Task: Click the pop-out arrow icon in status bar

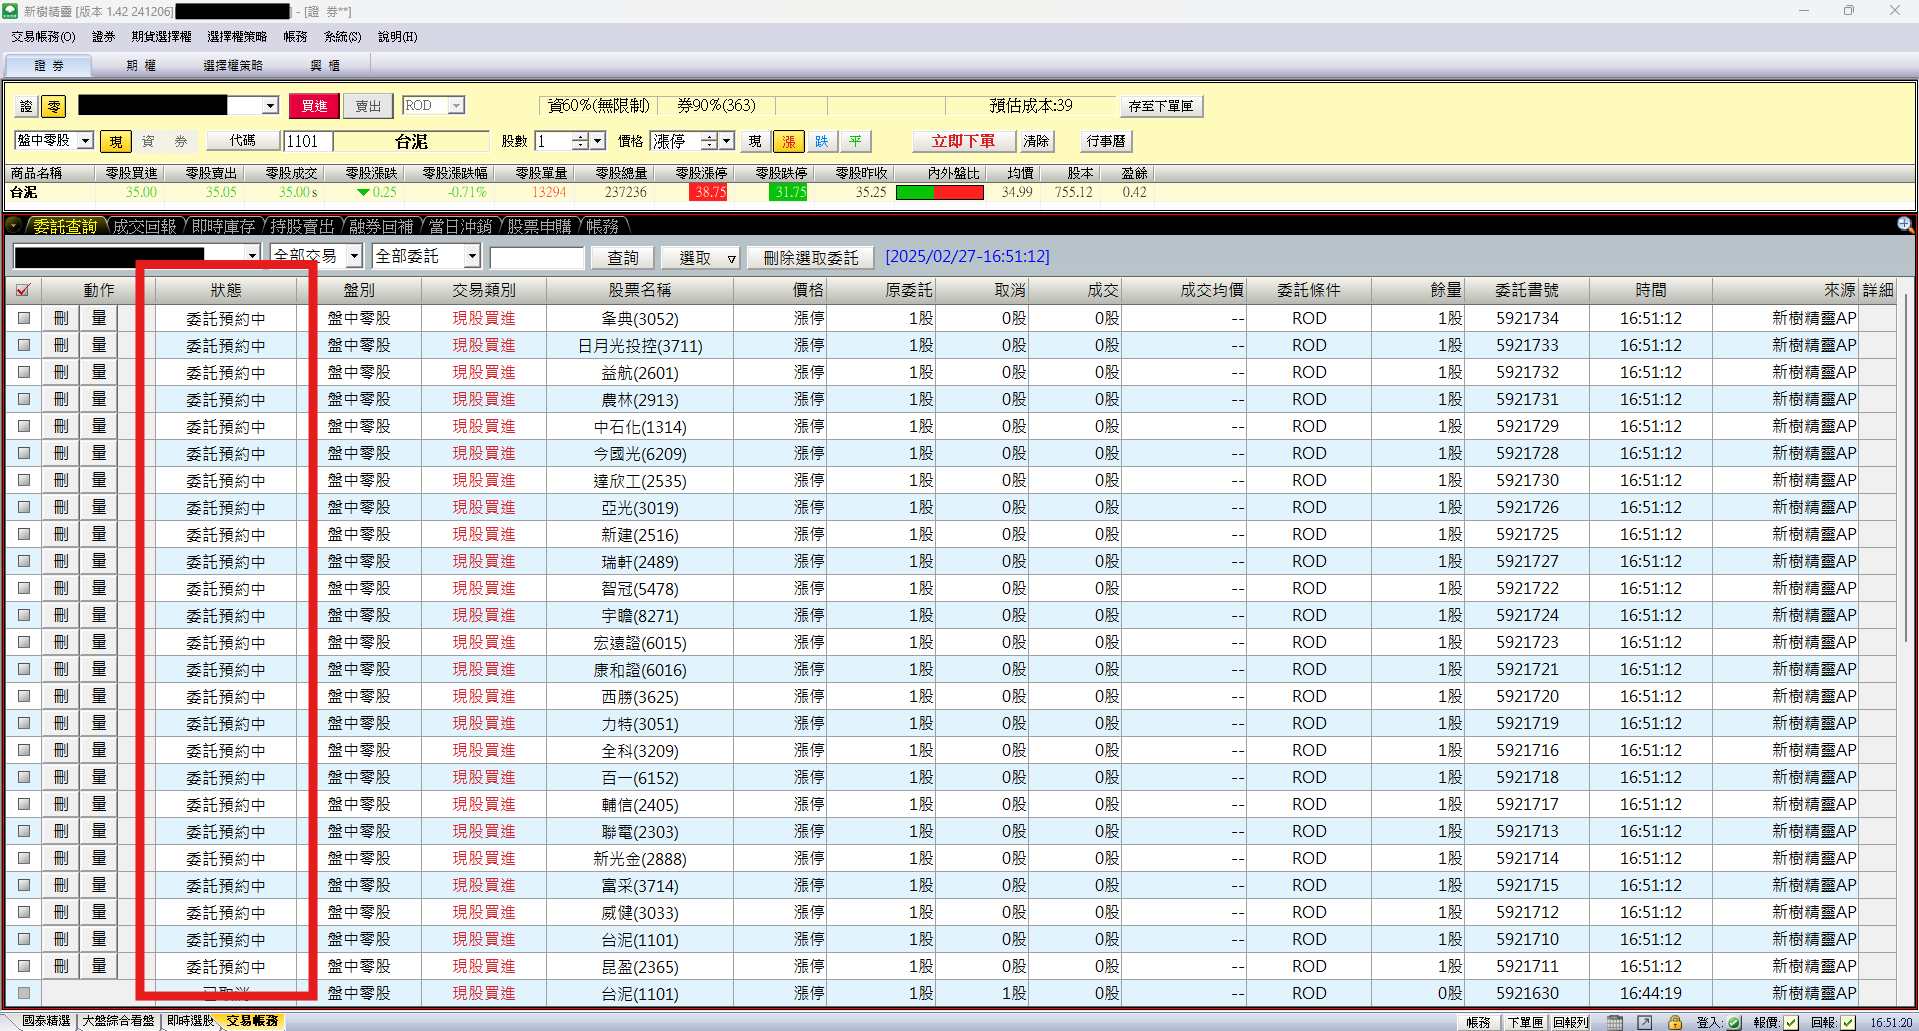Action: [1645, 1022]
